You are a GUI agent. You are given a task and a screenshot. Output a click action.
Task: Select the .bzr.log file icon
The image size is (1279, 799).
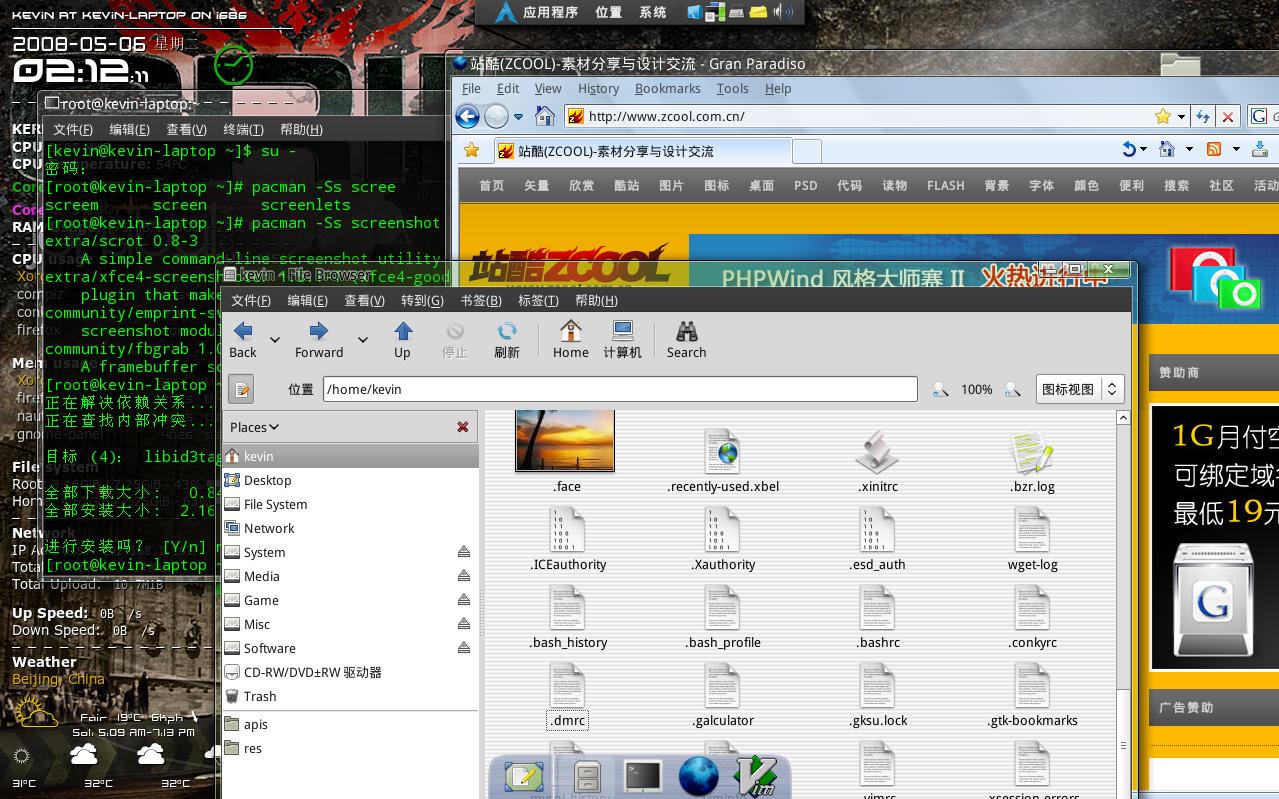coord(1032,452)
